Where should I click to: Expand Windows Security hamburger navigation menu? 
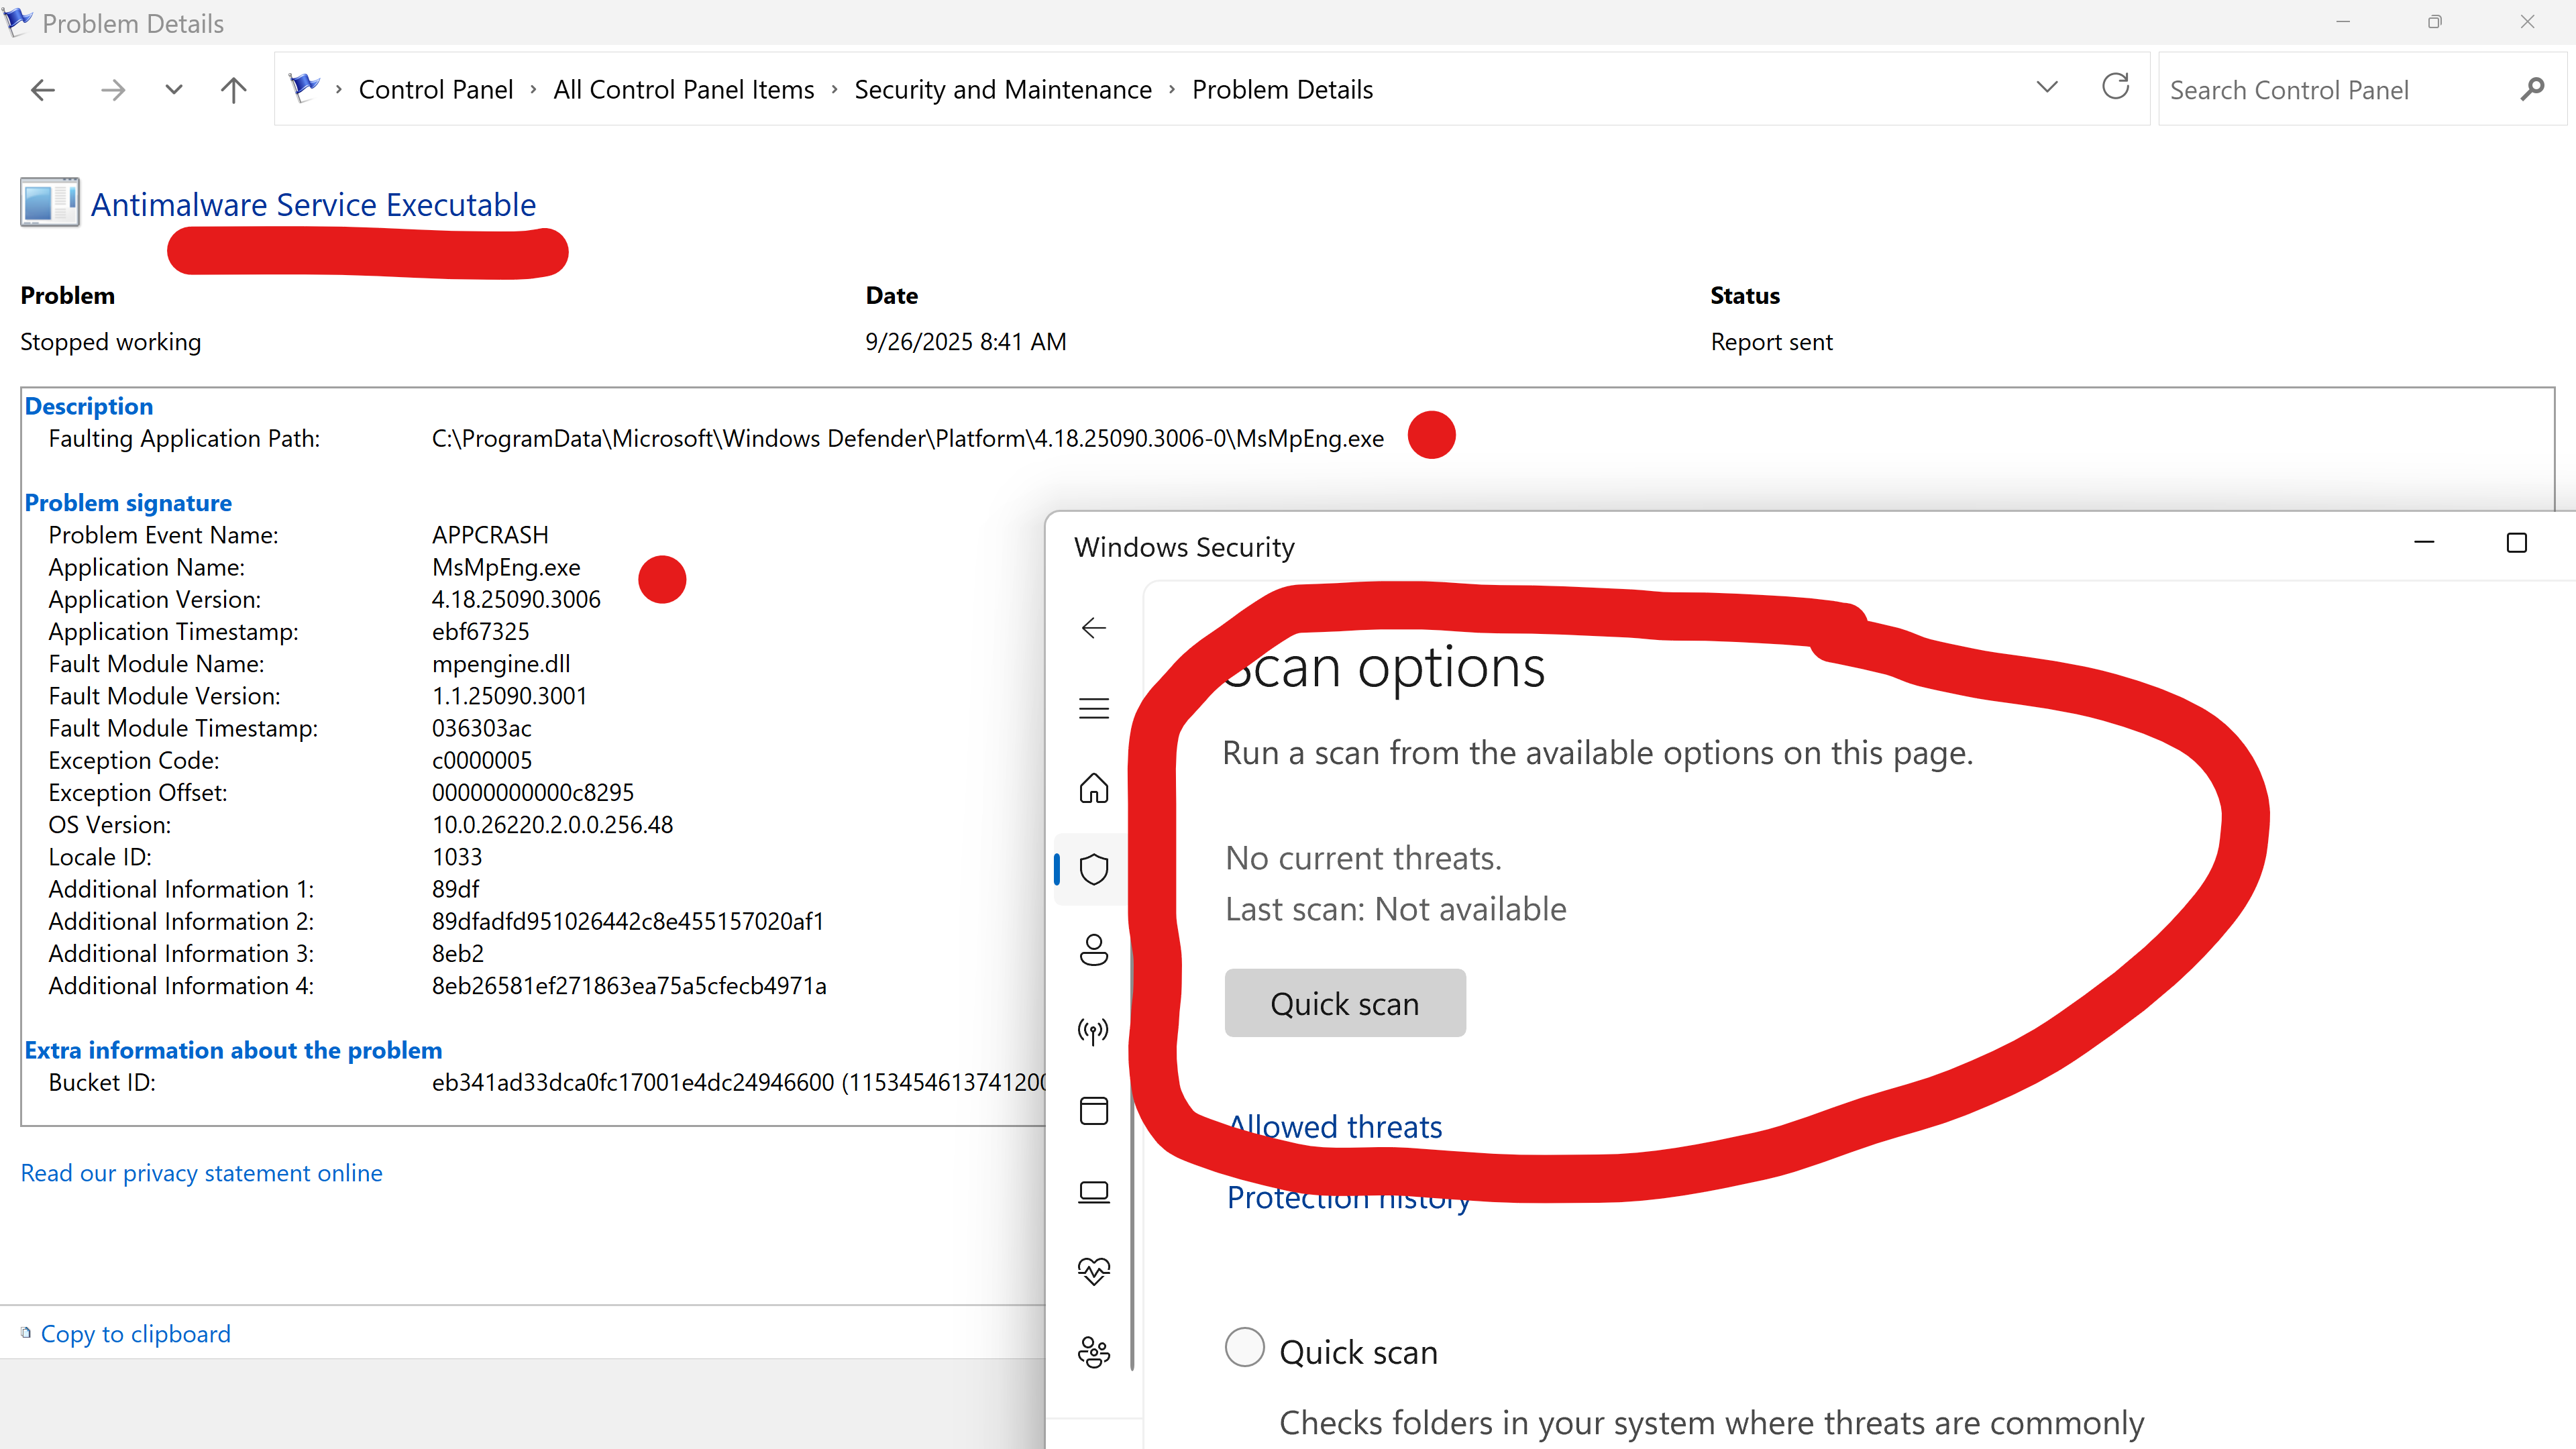(x=1094, y=709)
